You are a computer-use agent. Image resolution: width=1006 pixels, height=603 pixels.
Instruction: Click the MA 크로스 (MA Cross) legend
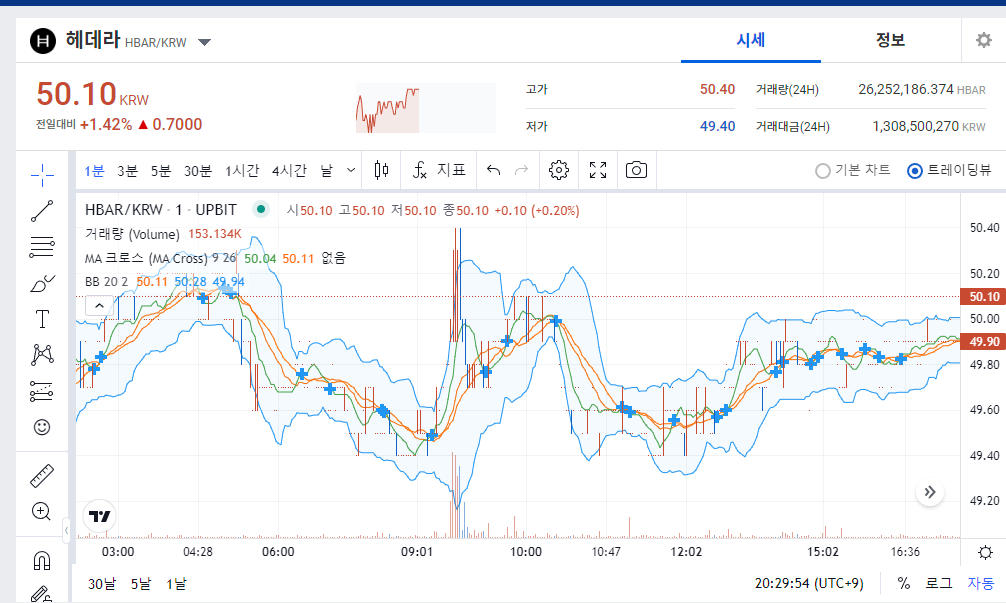point(146,258)
